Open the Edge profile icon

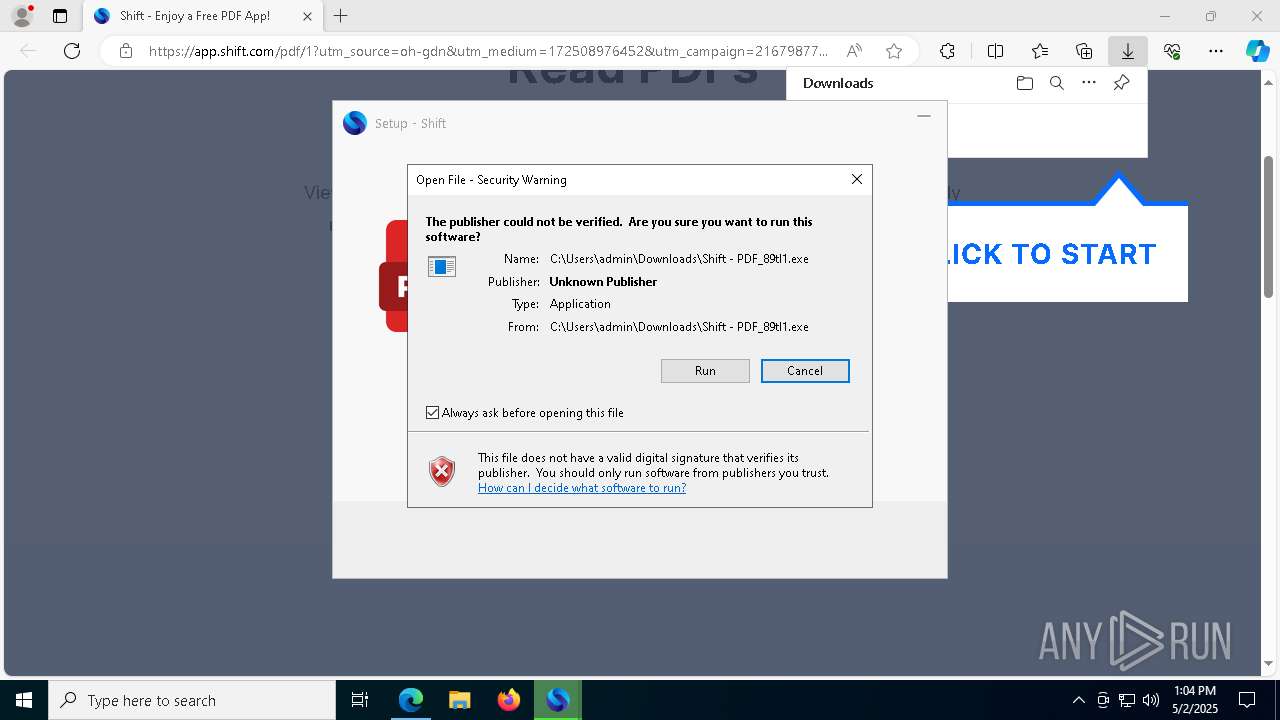[22, 16]
